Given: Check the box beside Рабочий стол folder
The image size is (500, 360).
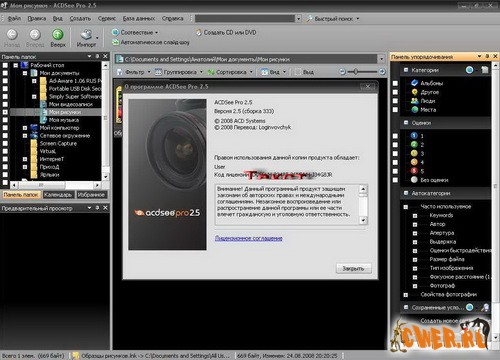Looking at the screenshot, I should click(5, 65).
